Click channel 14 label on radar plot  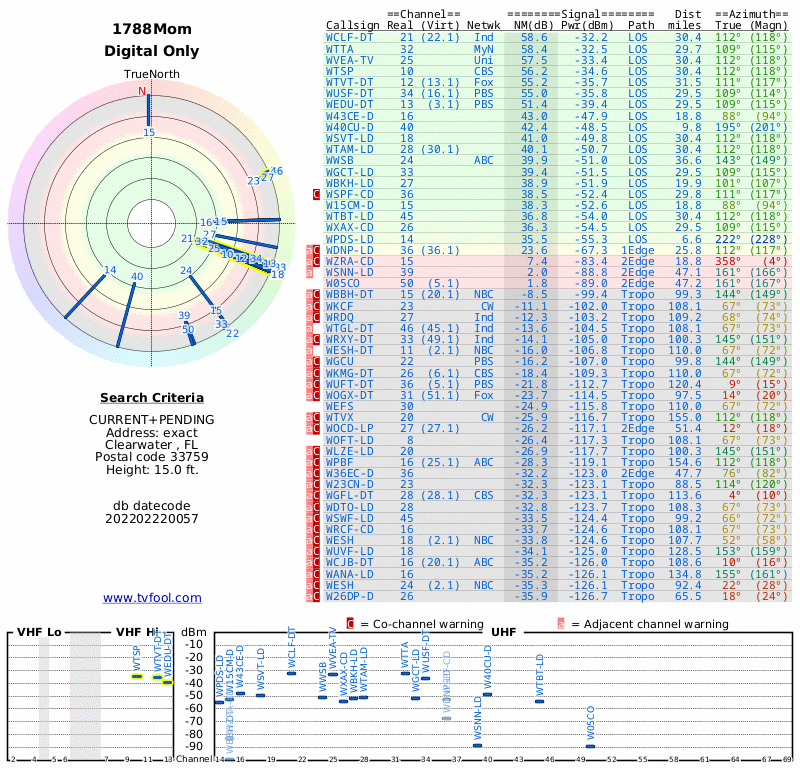(x=110, y=270)
